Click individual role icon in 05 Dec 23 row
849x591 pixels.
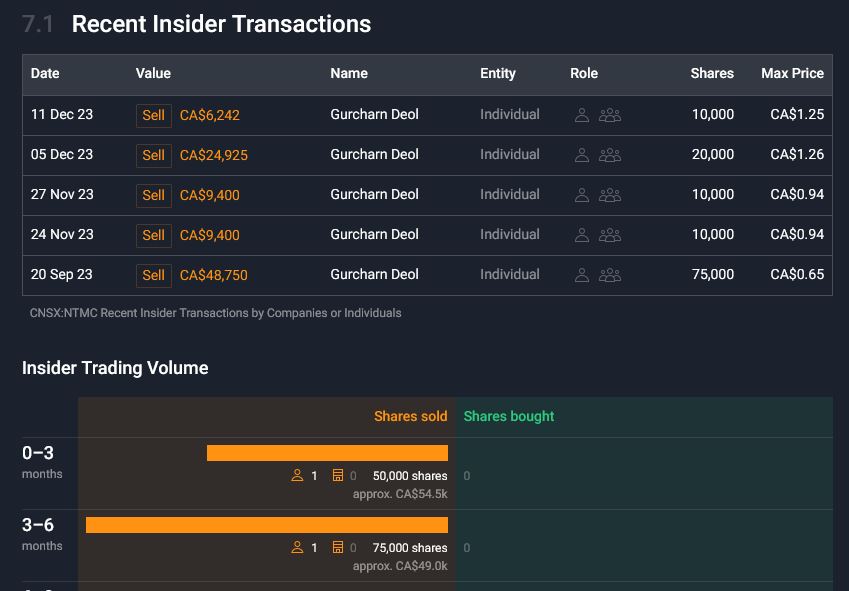pos(582,155)
